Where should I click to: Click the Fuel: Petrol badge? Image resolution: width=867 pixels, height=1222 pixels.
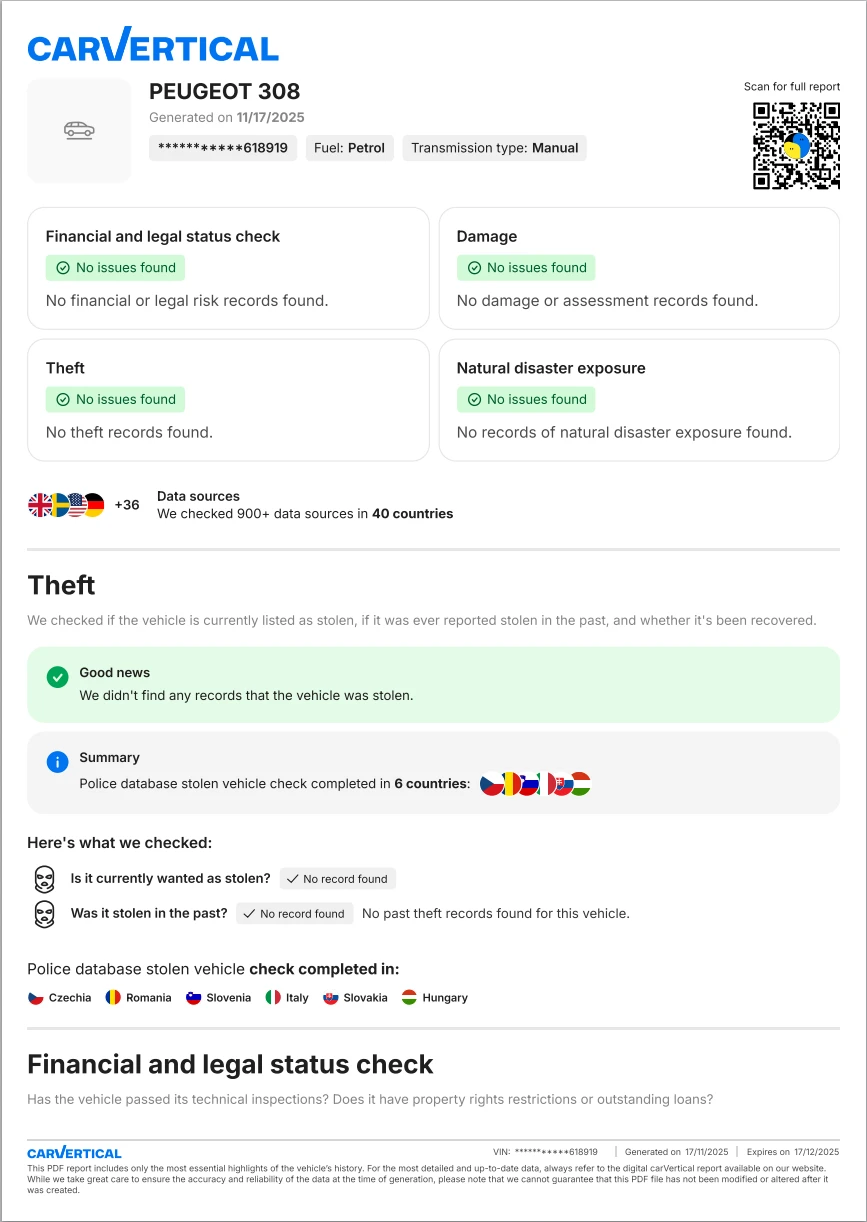[x=349, y=148]
